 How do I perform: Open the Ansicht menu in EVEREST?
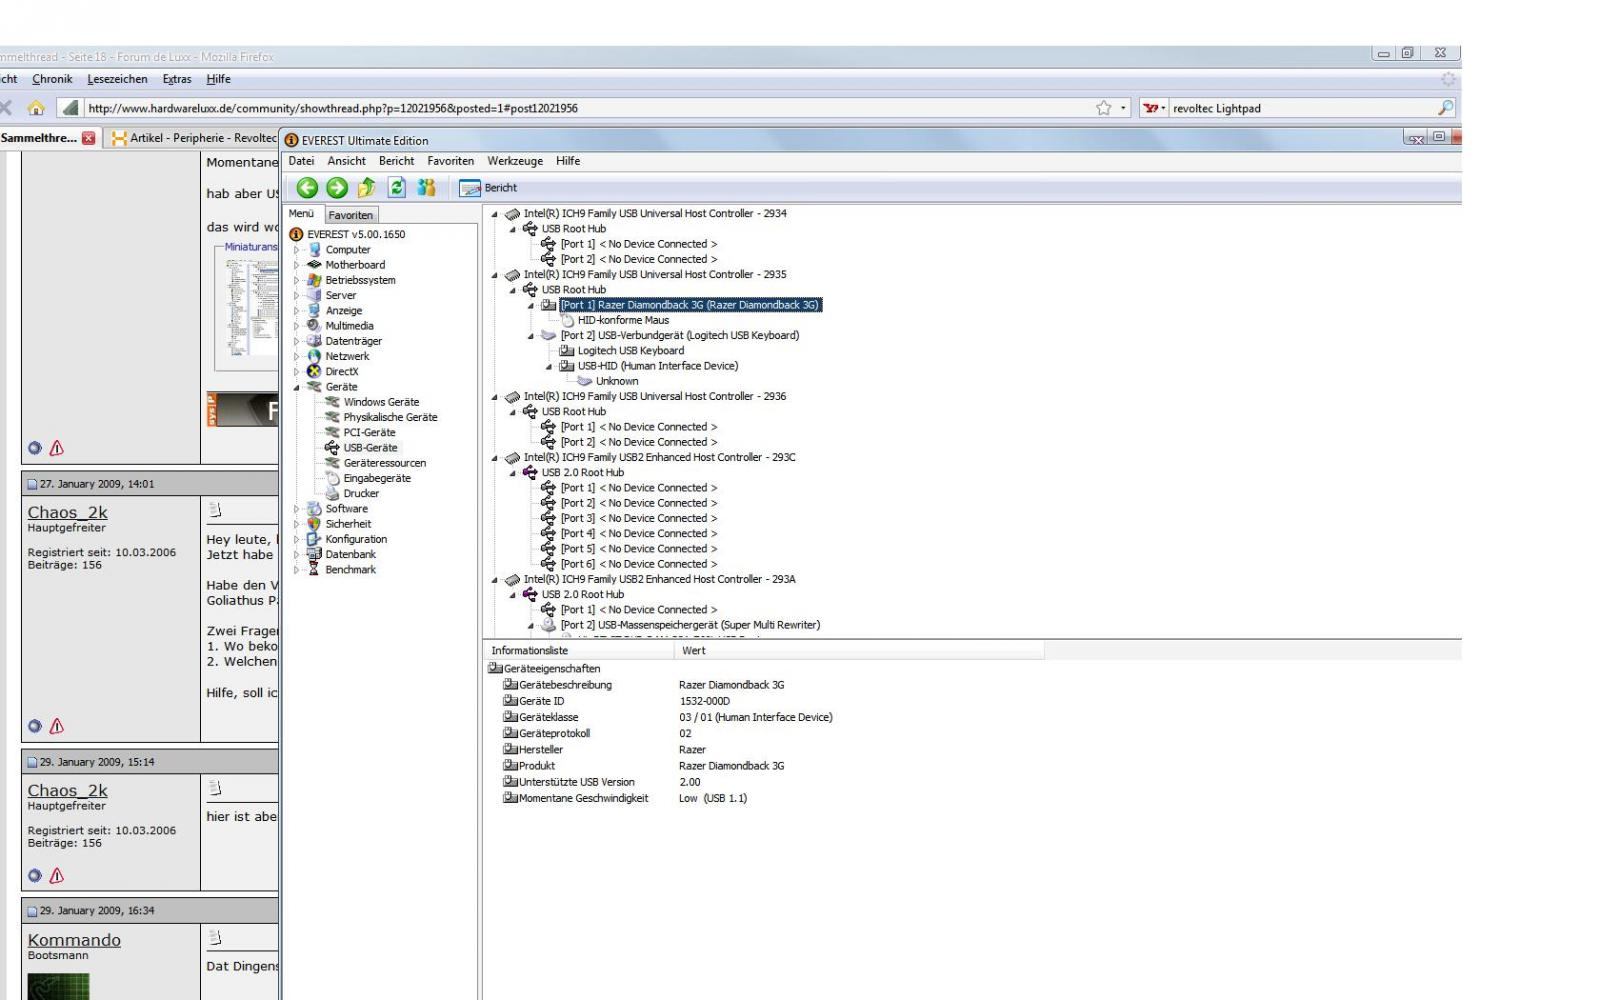(347, 161)
